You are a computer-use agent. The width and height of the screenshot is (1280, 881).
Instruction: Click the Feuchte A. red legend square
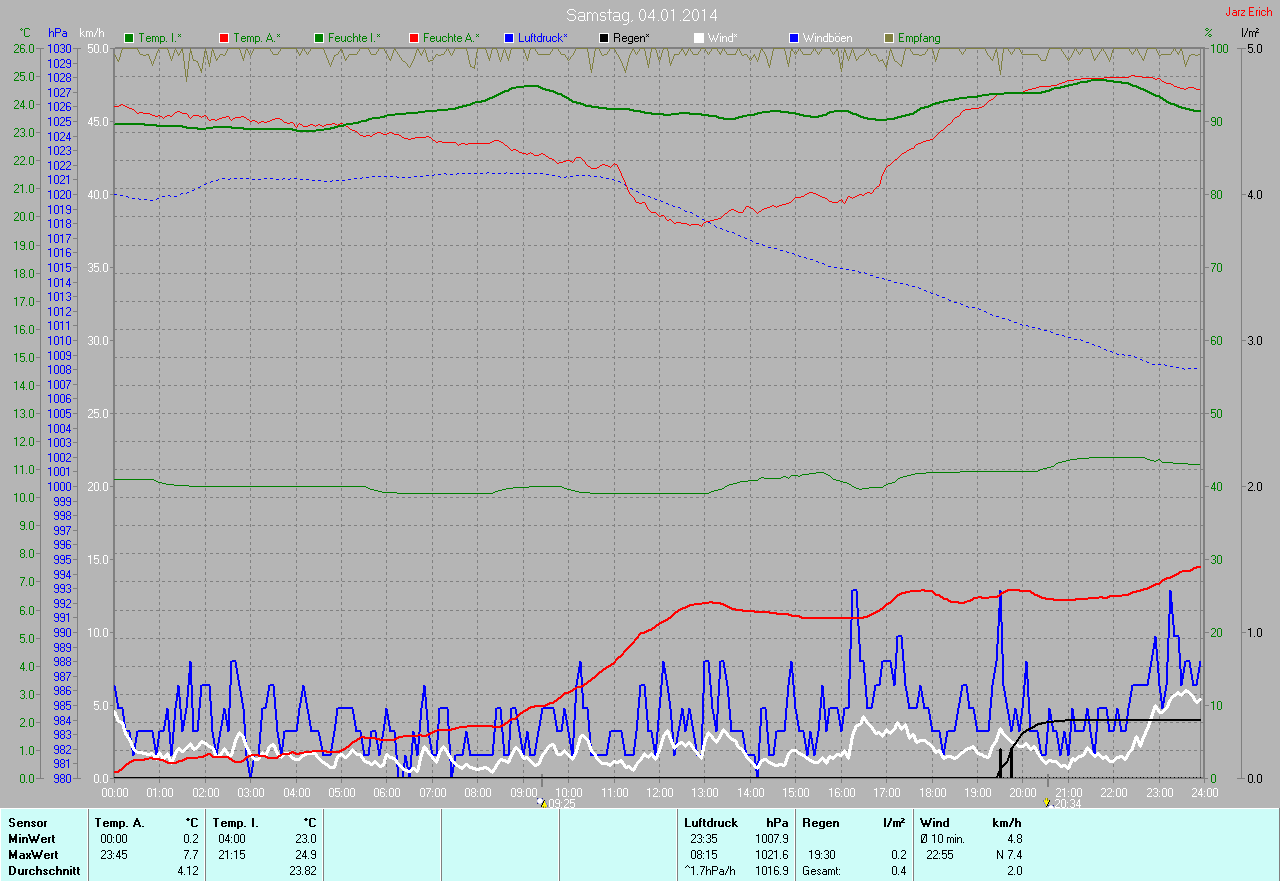(x=414, y=38)
